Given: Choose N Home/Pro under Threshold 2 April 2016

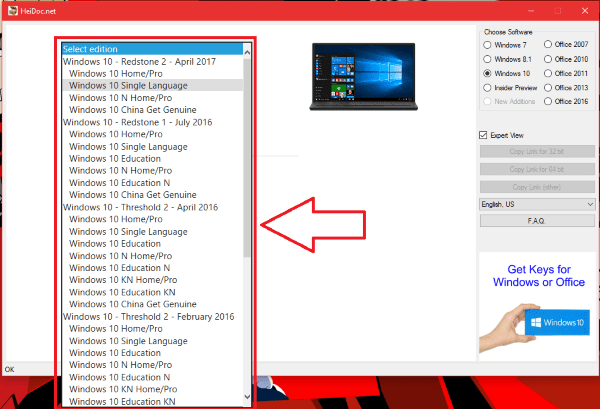Looking at the screenshot, I should click(x=152, y=256).
